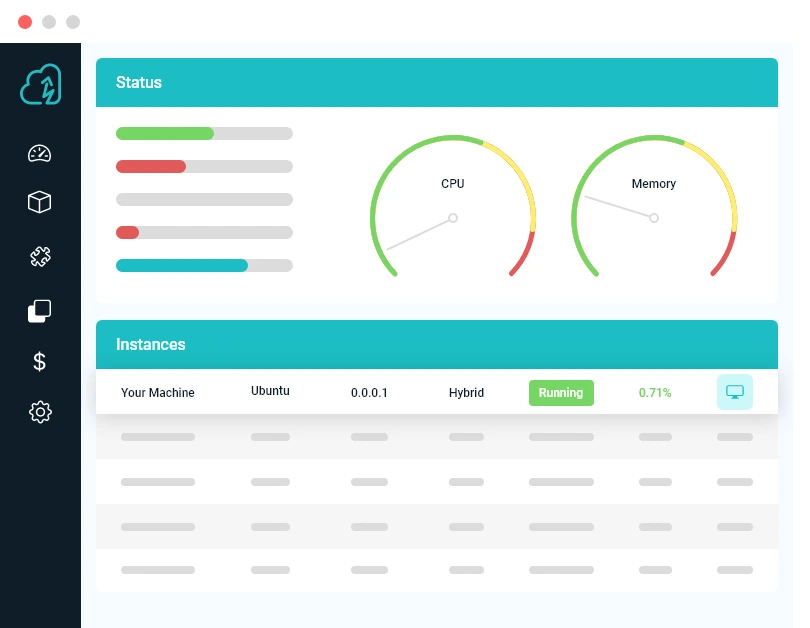The image size is (810, 628).
Task: Click the red progress bar
Action: (x=150, y=166)
